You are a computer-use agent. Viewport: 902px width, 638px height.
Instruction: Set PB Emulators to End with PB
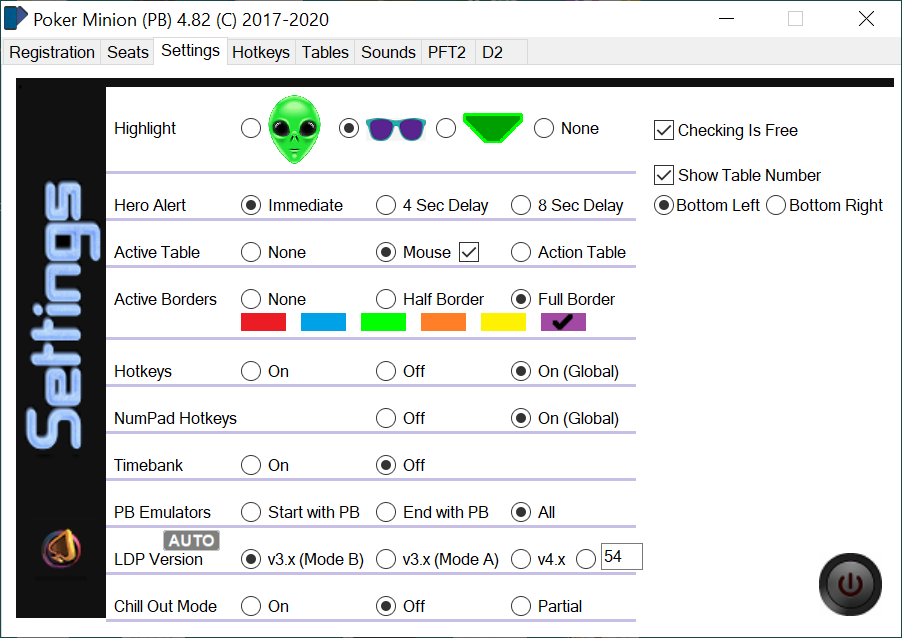pyautogui.click(x=385, y=512)
